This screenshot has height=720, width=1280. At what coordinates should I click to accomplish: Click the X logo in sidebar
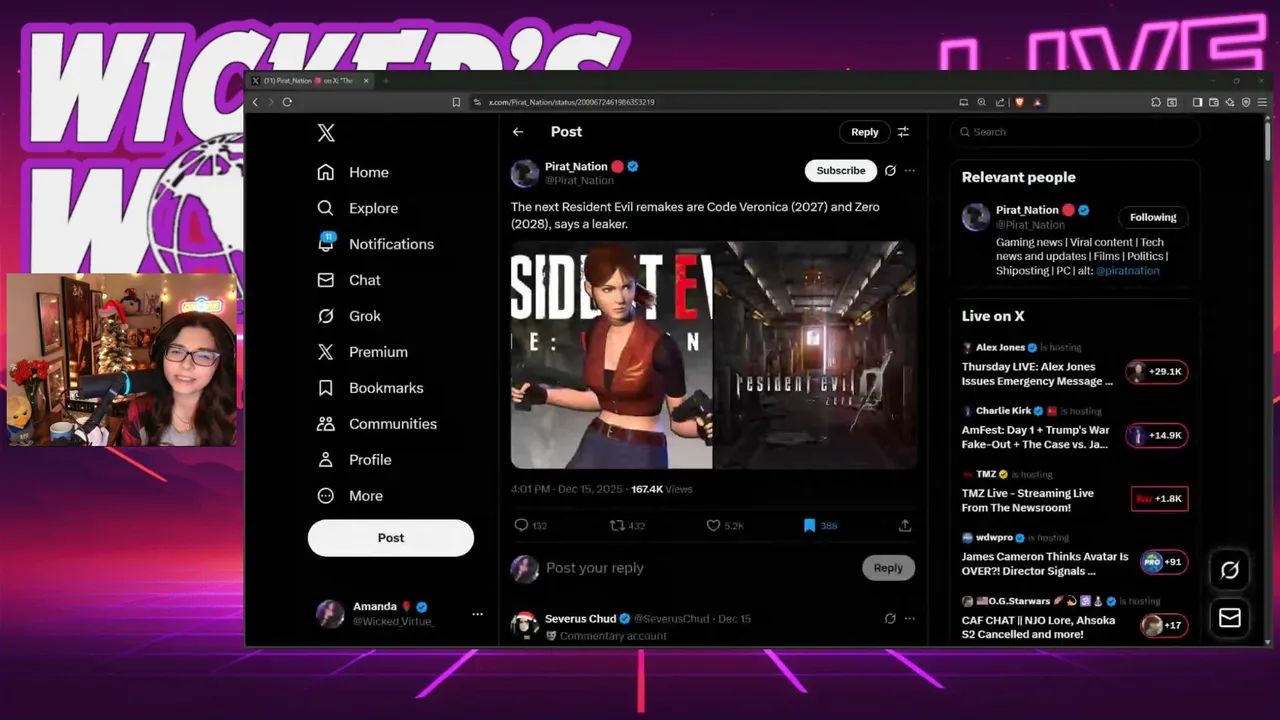click(x=326, y=133)
